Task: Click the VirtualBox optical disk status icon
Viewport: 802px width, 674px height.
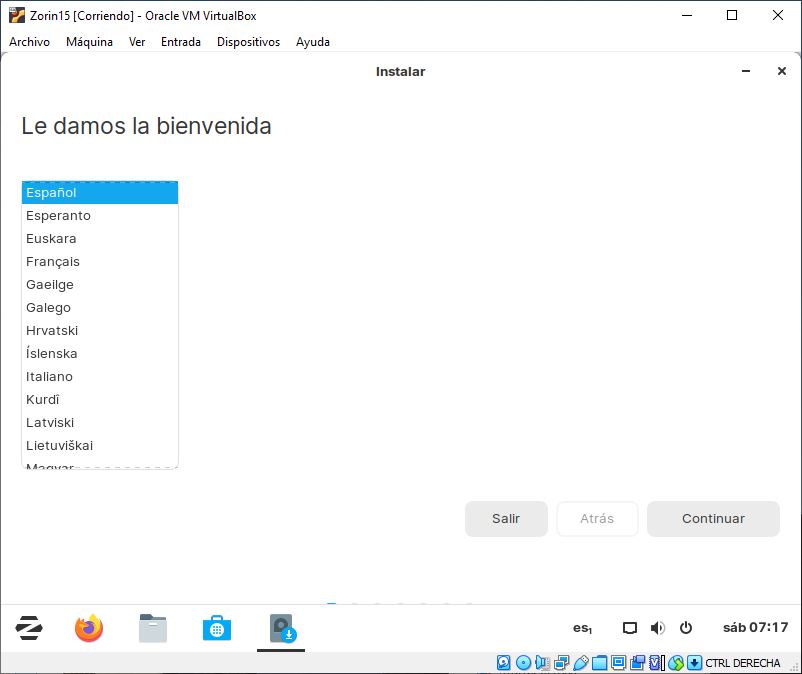Action: tap(522, 663)
